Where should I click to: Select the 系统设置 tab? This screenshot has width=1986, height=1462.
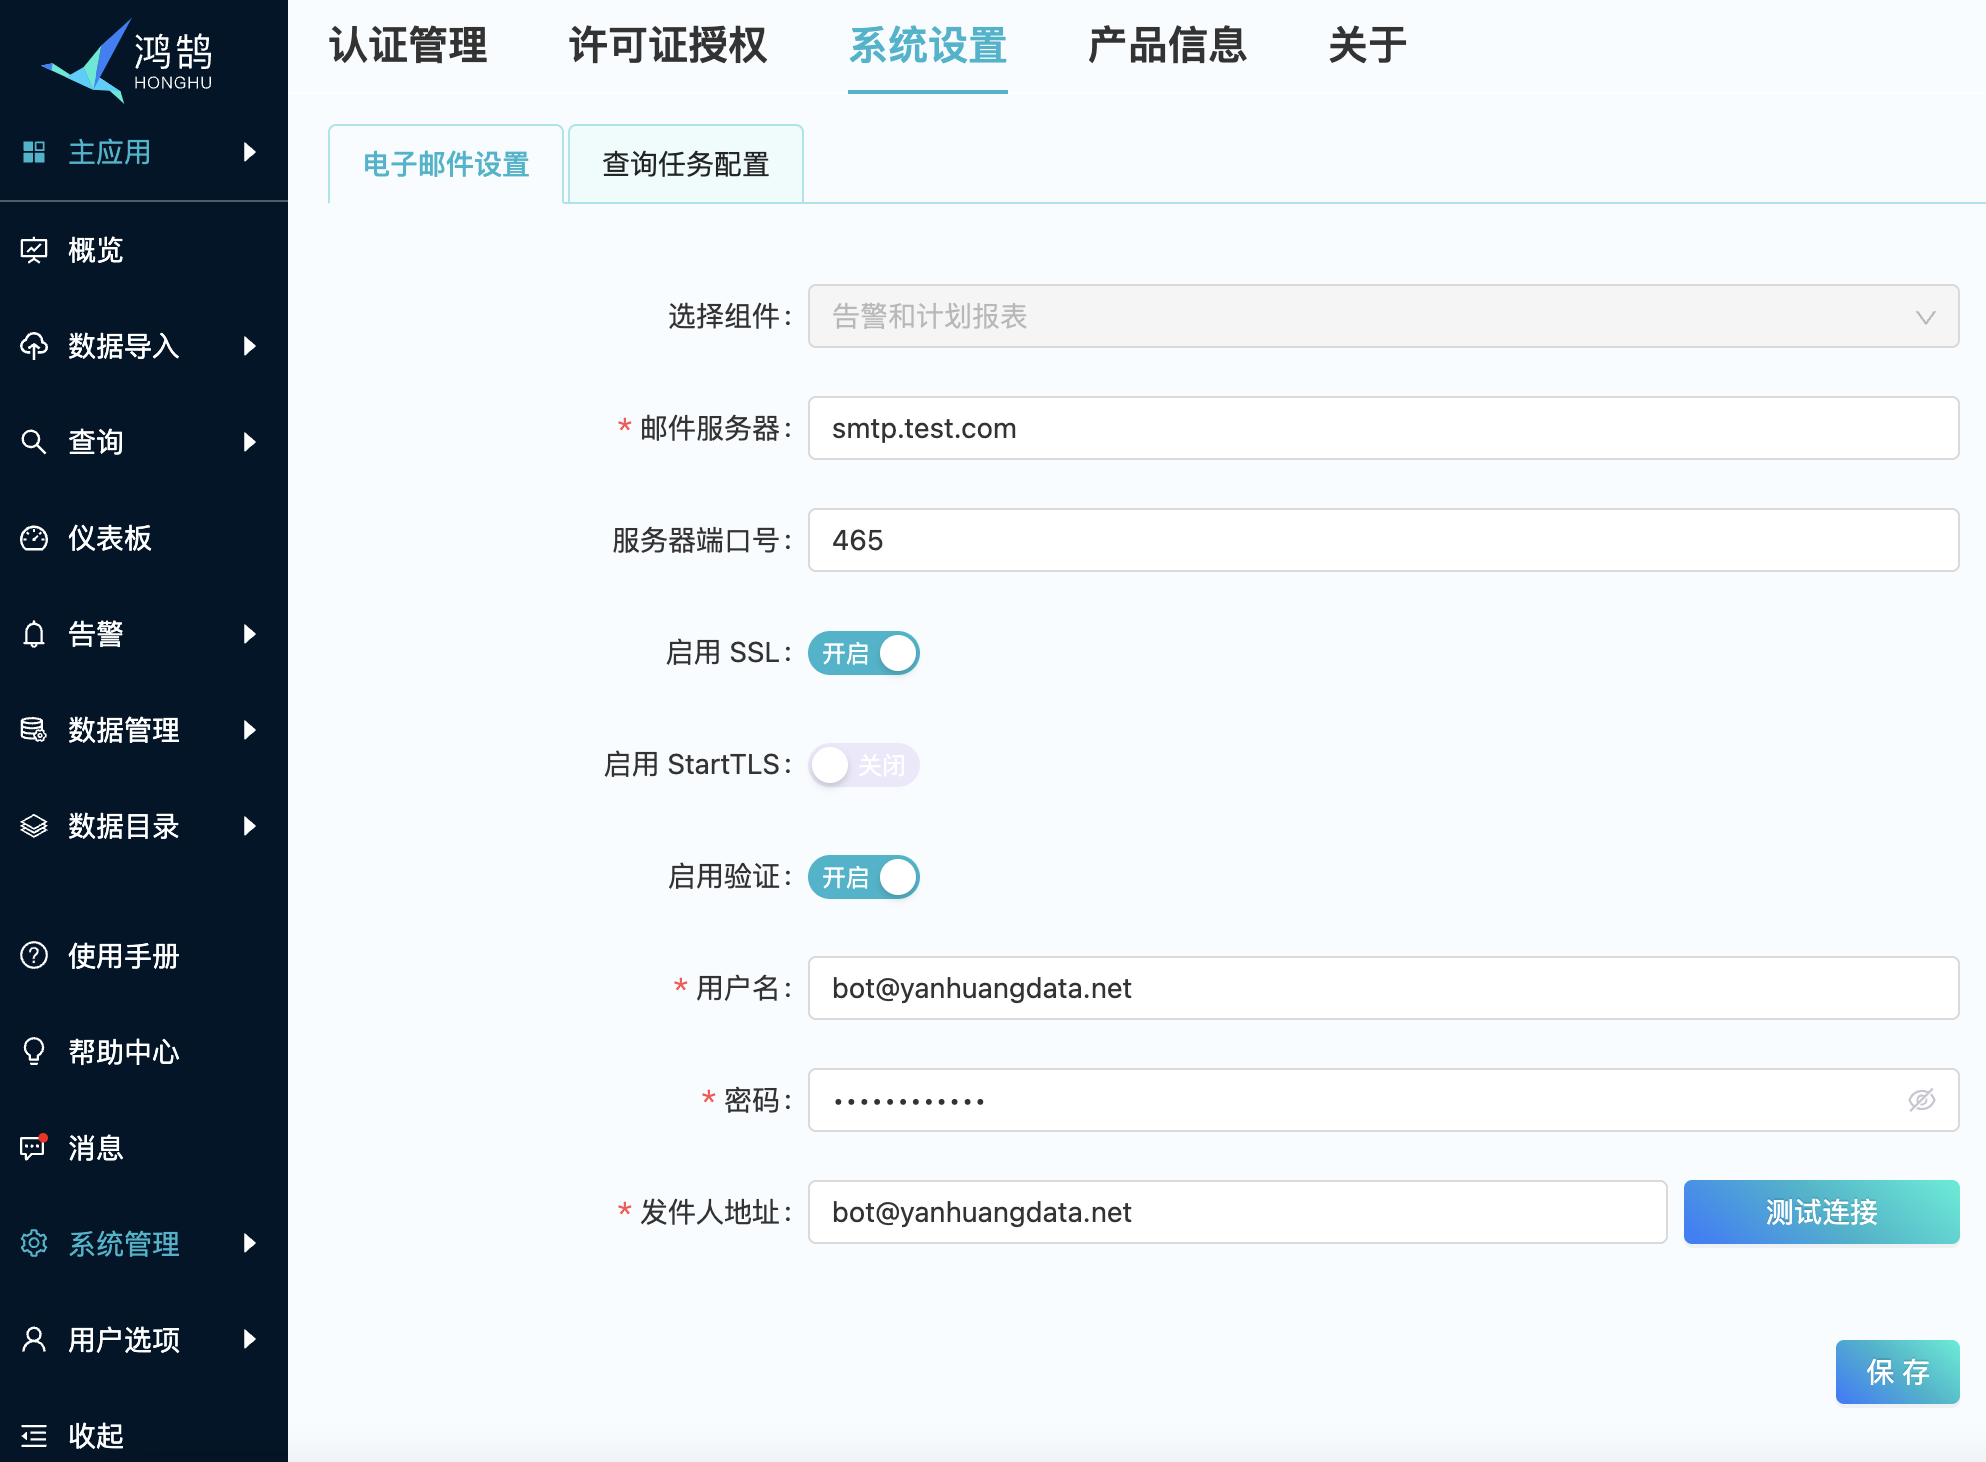point(928,46)
